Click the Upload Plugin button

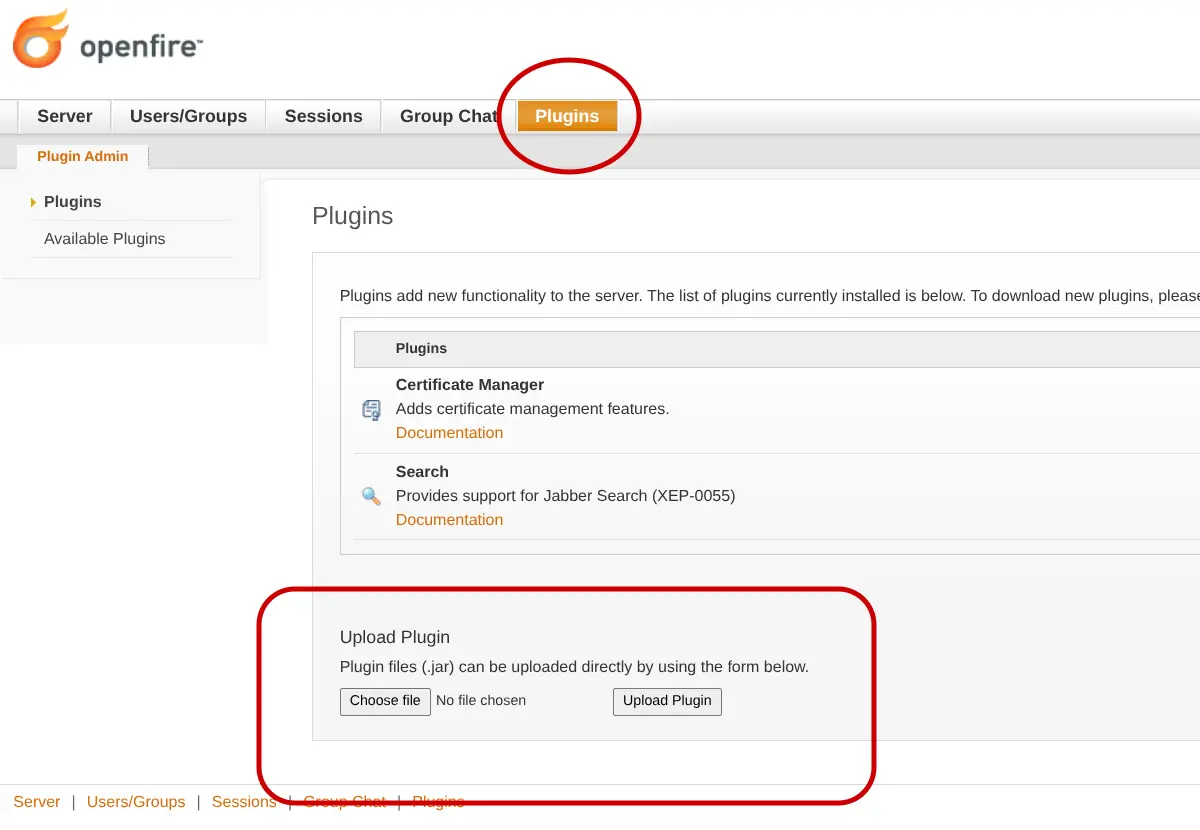667,701
